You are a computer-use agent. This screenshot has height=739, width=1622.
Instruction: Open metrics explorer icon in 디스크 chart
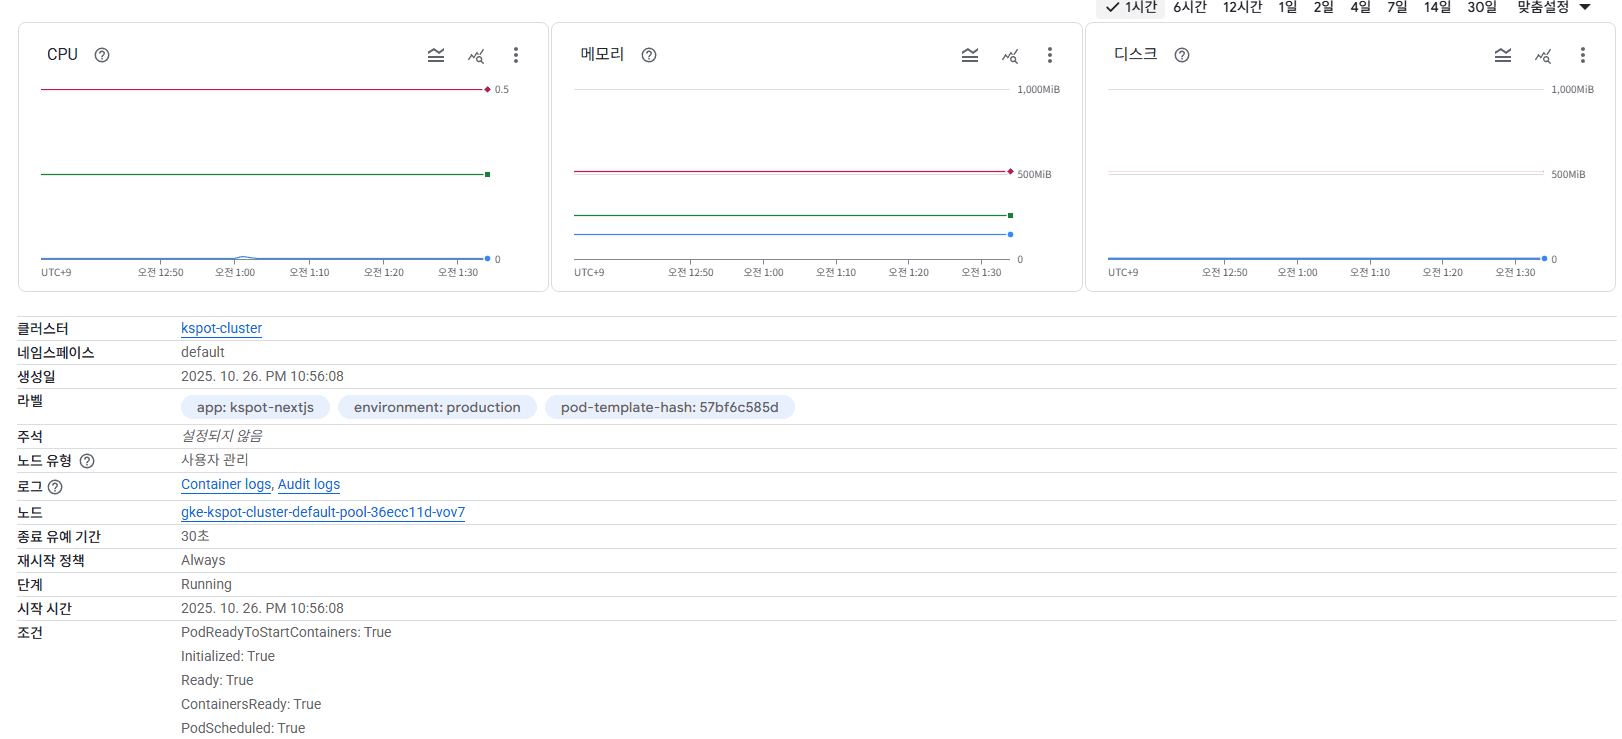tap(1543, 55)
